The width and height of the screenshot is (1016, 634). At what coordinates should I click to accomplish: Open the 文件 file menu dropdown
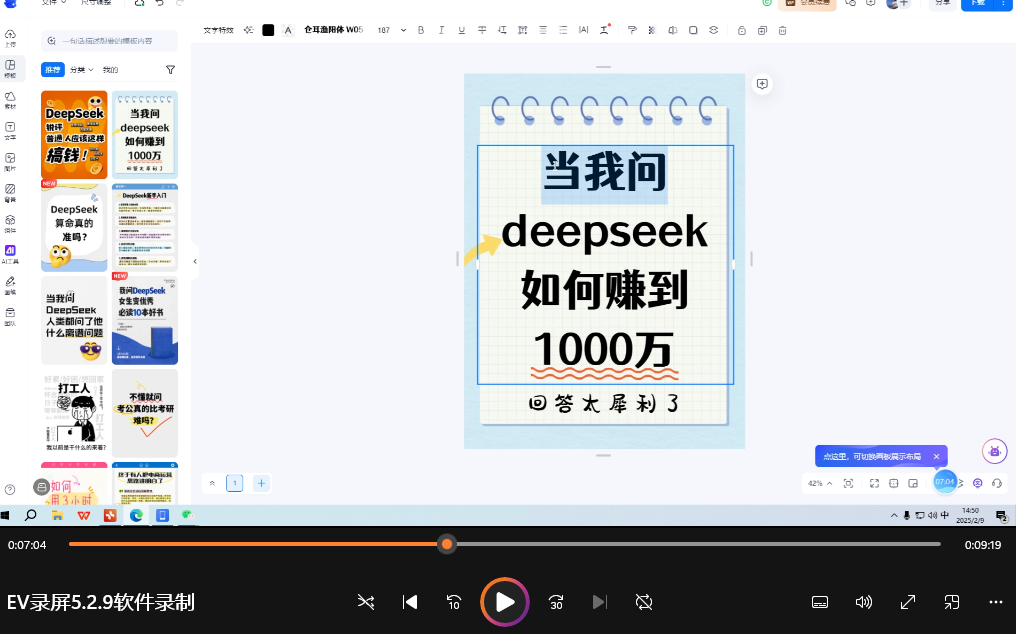[54, 3]
